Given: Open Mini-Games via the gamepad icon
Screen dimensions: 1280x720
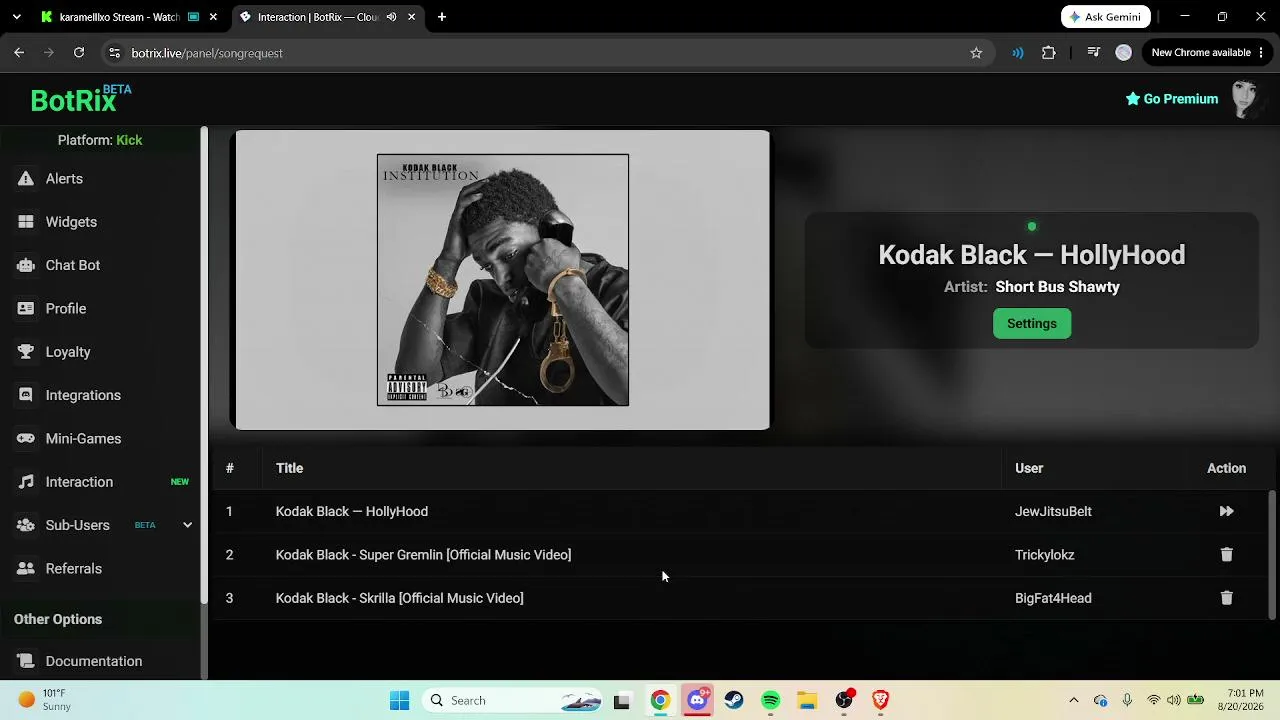Looking at the screenshot, I should 26,439.
